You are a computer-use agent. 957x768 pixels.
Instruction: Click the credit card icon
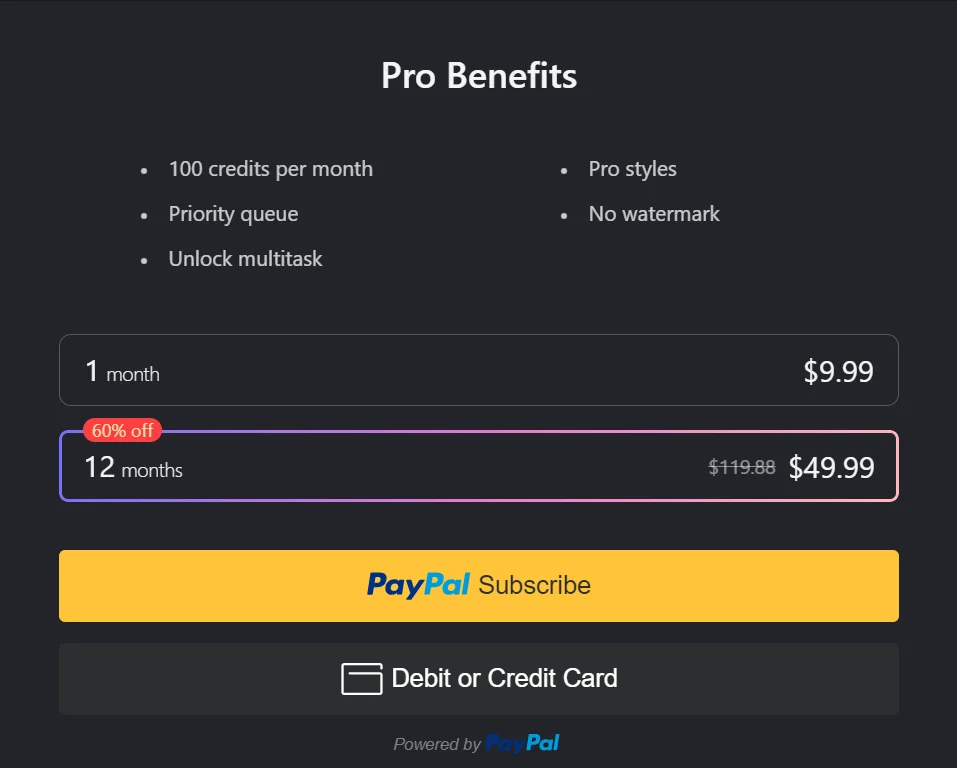tap(362, 679)
